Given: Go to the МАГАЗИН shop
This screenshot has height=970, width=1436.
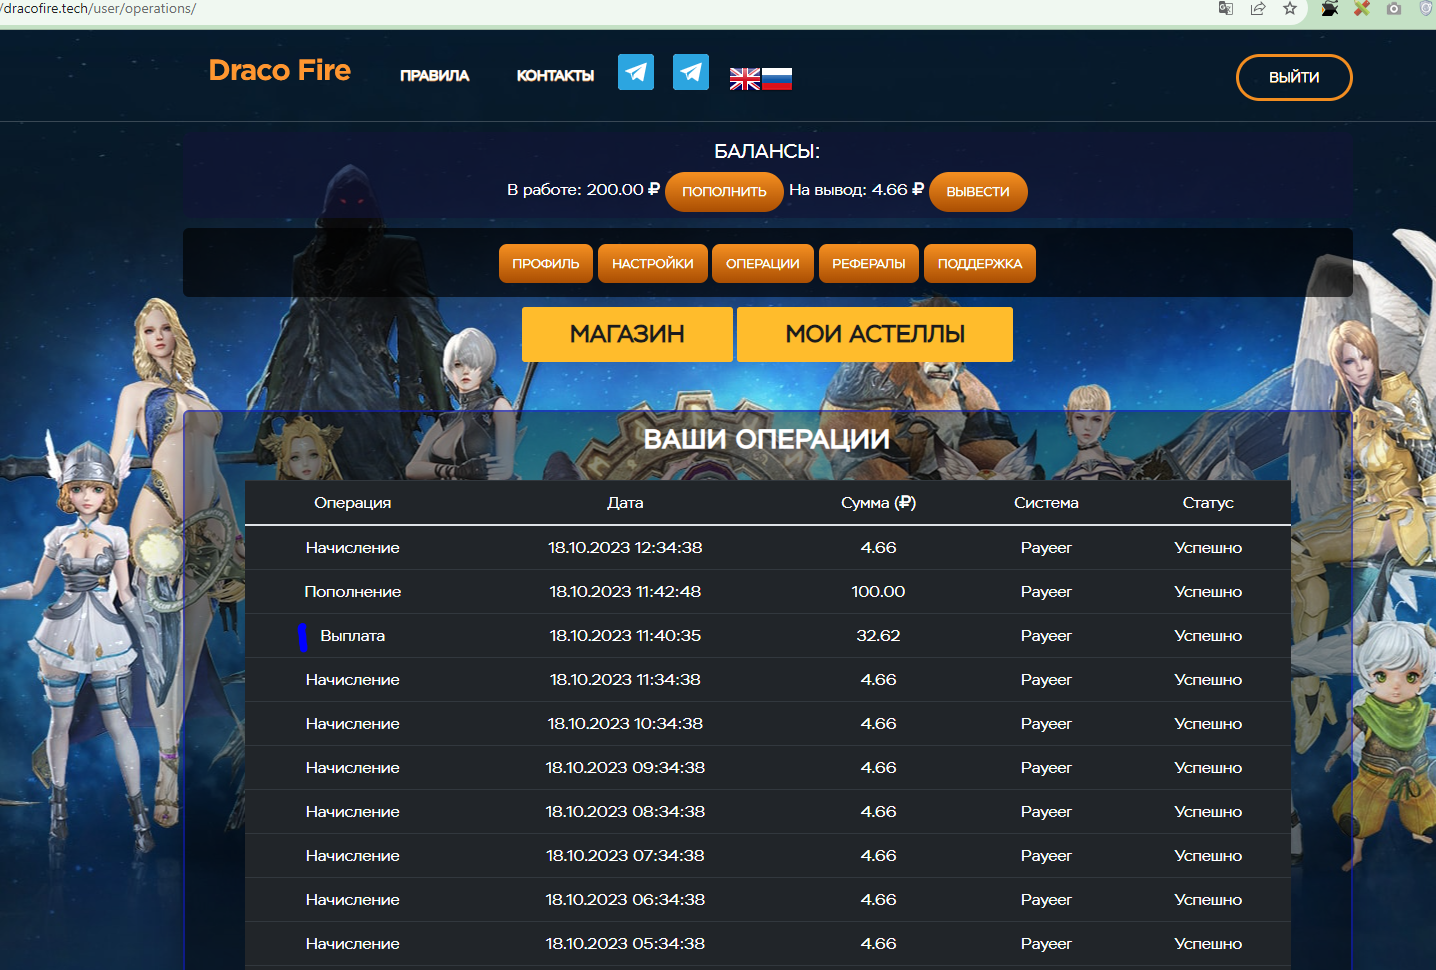Looking at the screenshot, I should tap(627, 334).
